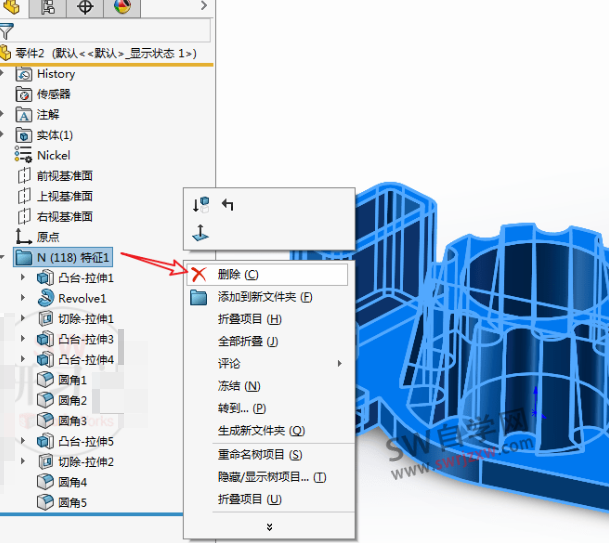
Task: Select the 前视基准面 plane icon
Action: pos(24,176)
